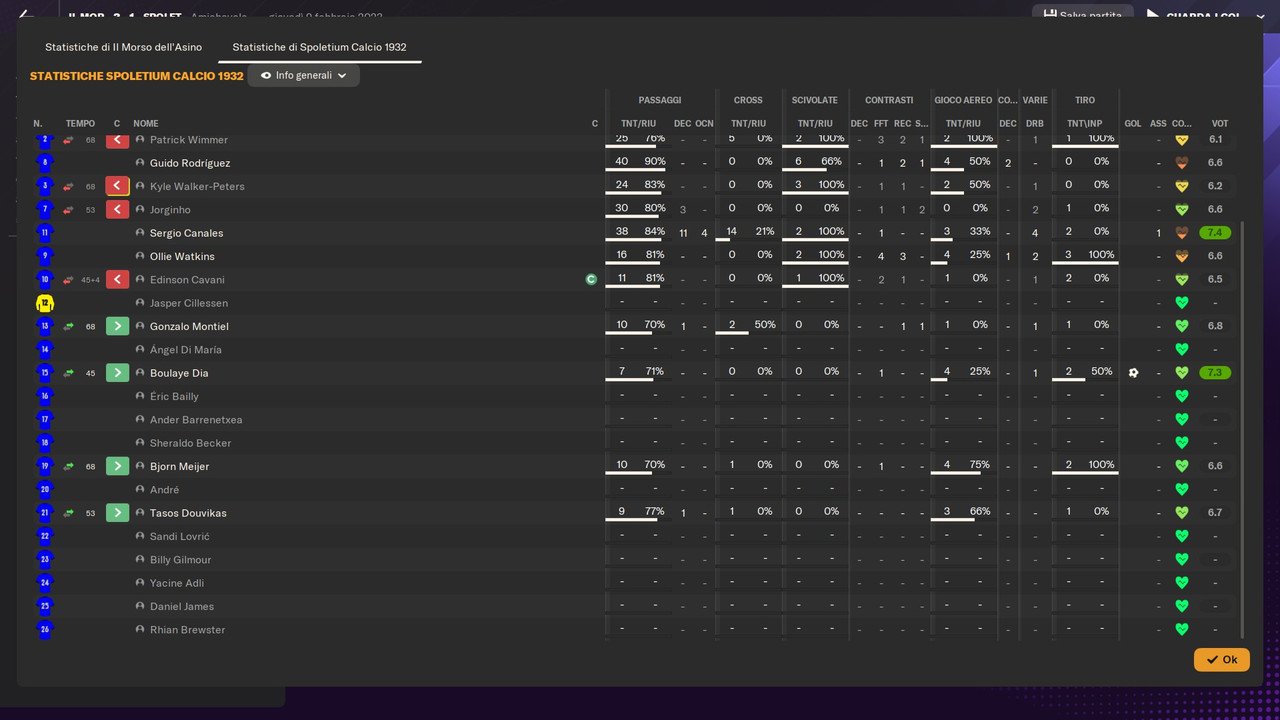Click the green arrow for Bjorn Meijer

(x=117, y=466)
